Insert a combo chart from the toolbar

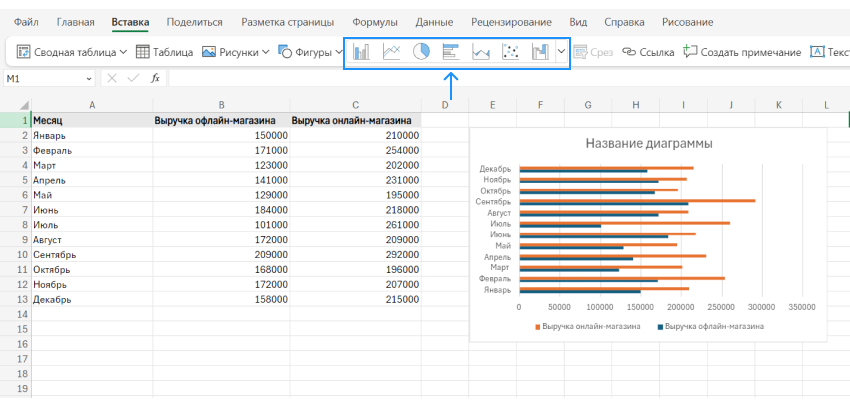pyautogui.click(x=540, y=52)
